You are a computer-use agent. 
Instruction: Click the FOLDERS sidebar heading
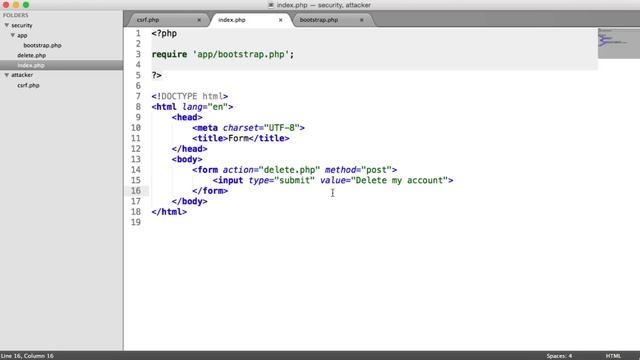click(x=16, y=15)
